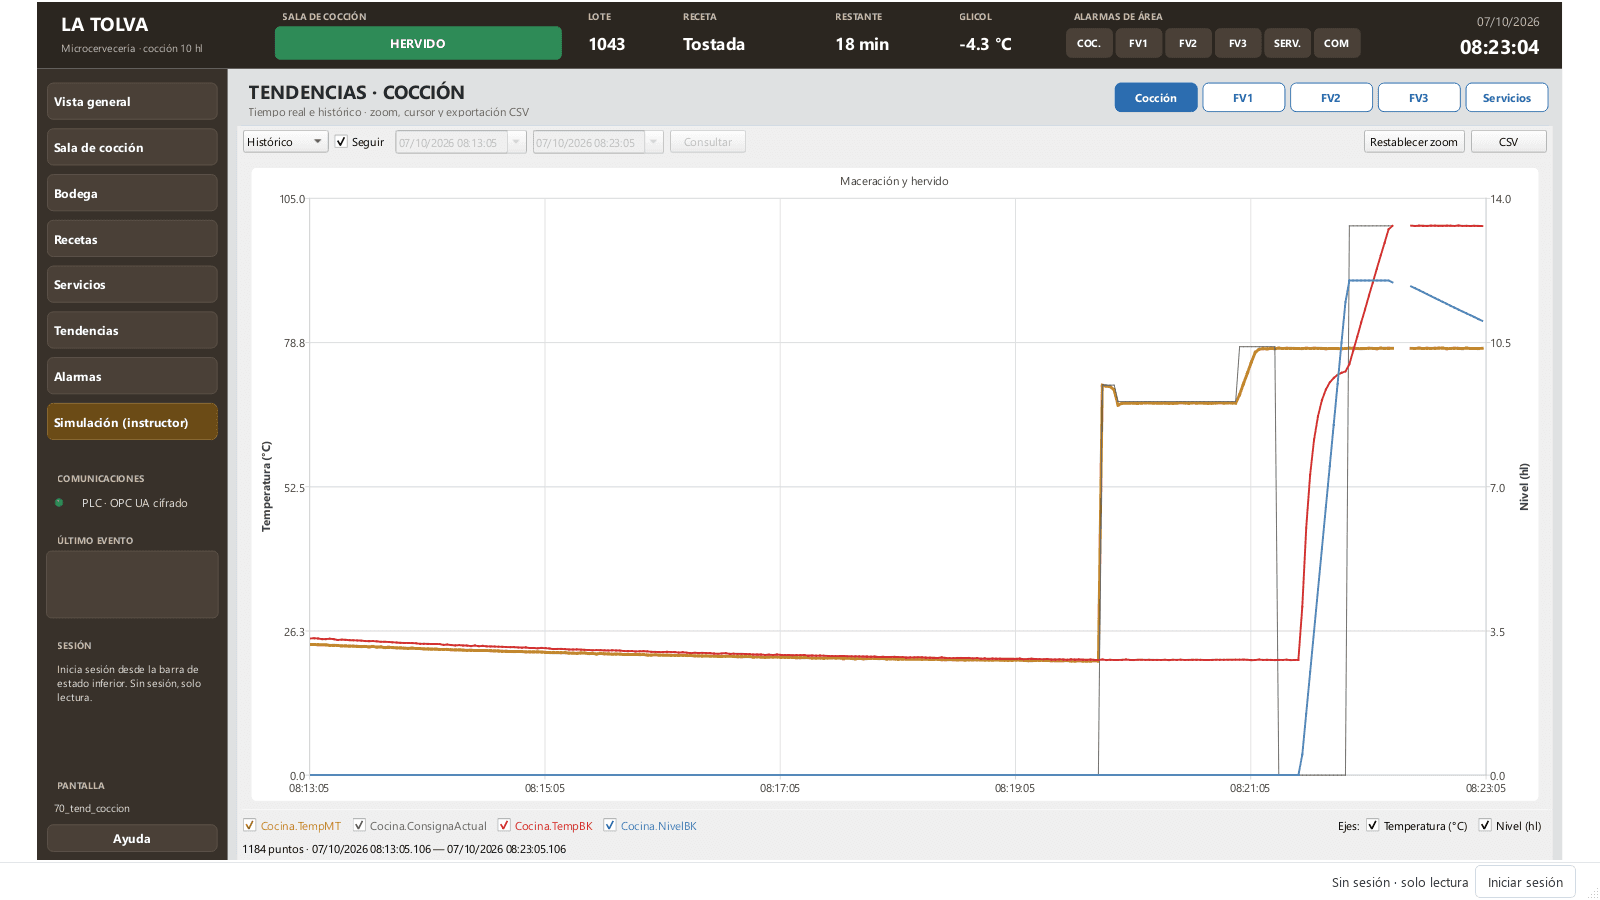
Task: Toggle Cocina.NivelBK series checkbox
Action: 610,825
